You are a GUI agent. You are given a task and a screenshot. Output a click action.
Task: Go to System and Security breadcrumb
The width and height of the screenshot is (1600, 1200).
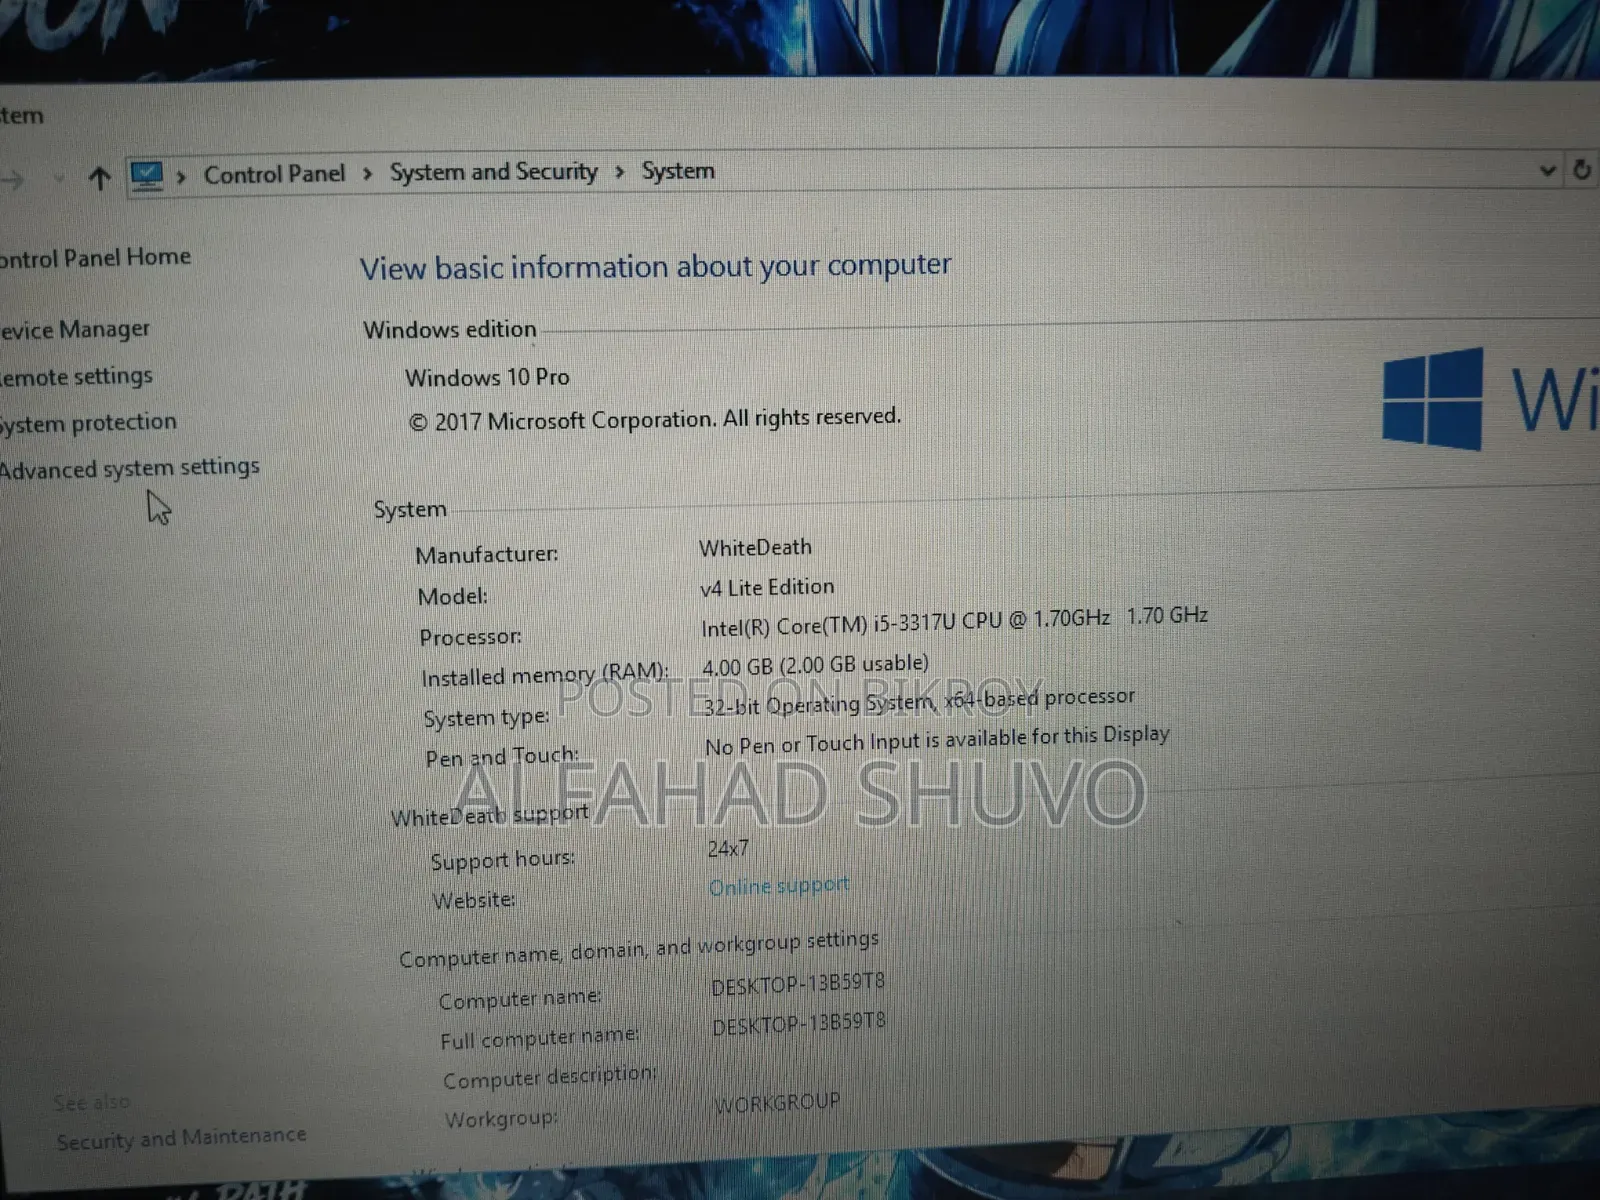(493, 172)
